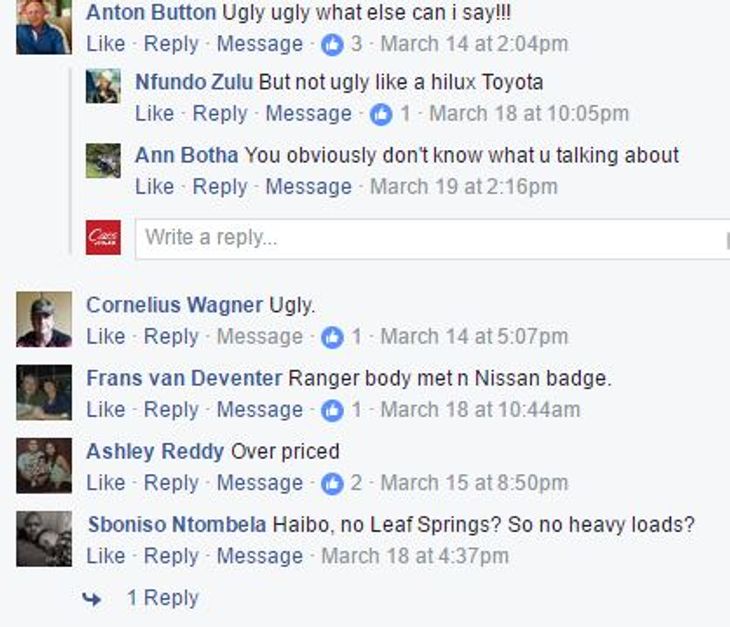Image resolution: width=730 pixels, height=627 pixels.
Task: Click thumbs-up icon on Ashley Reddy's comment
Action: 332,484
